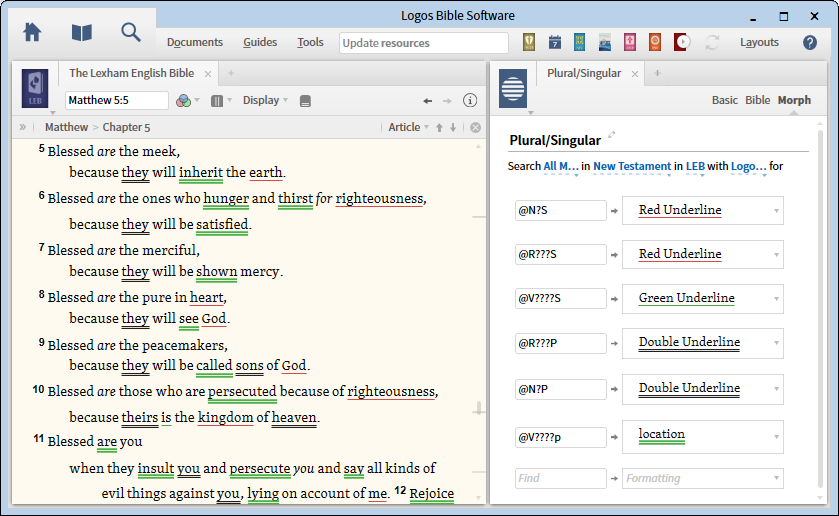Screen dimensions: 839x516
Task: Switch to the Bible search type
Action: point(757,100)
